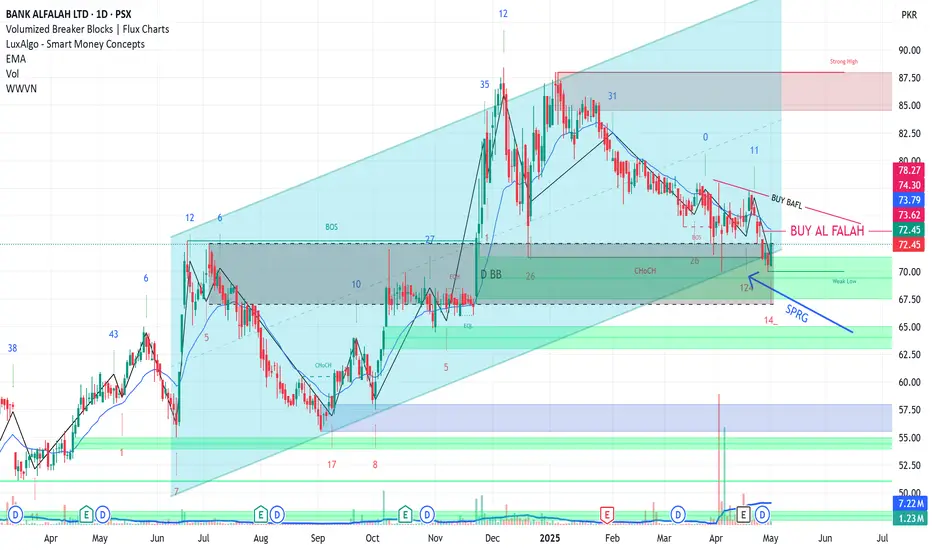Click the BANK ALFALAH LTD symbol title

pyautogui.click(x=68, y=14)
